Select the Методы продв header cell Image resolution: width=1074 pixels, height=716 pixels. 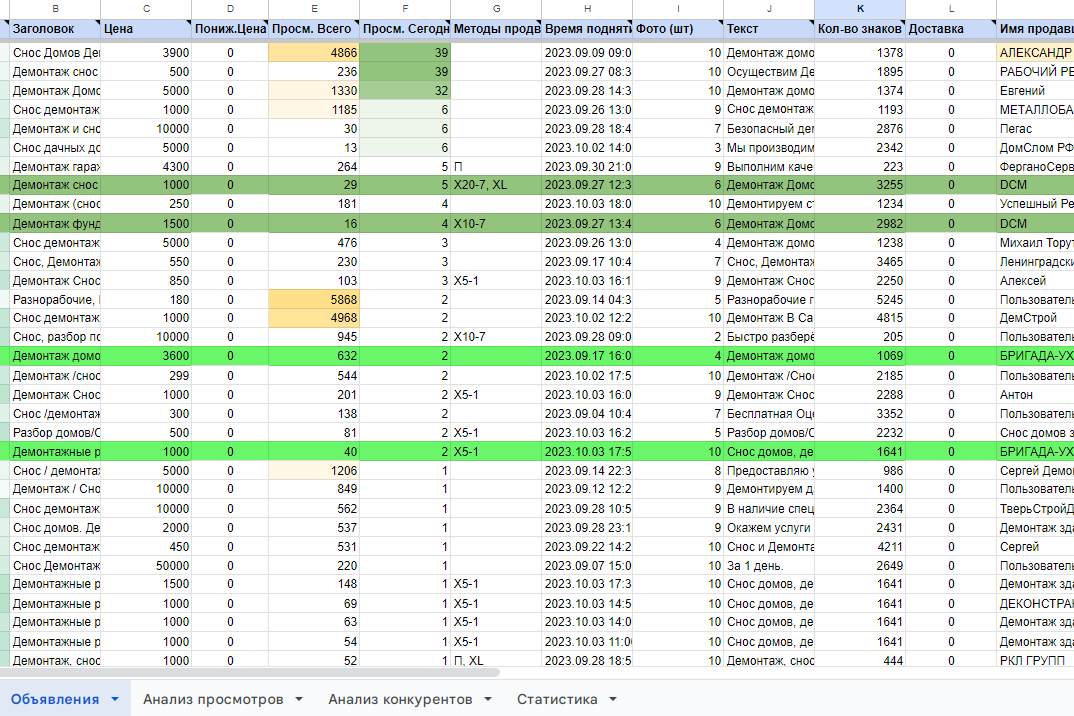[x=496, y=29]
